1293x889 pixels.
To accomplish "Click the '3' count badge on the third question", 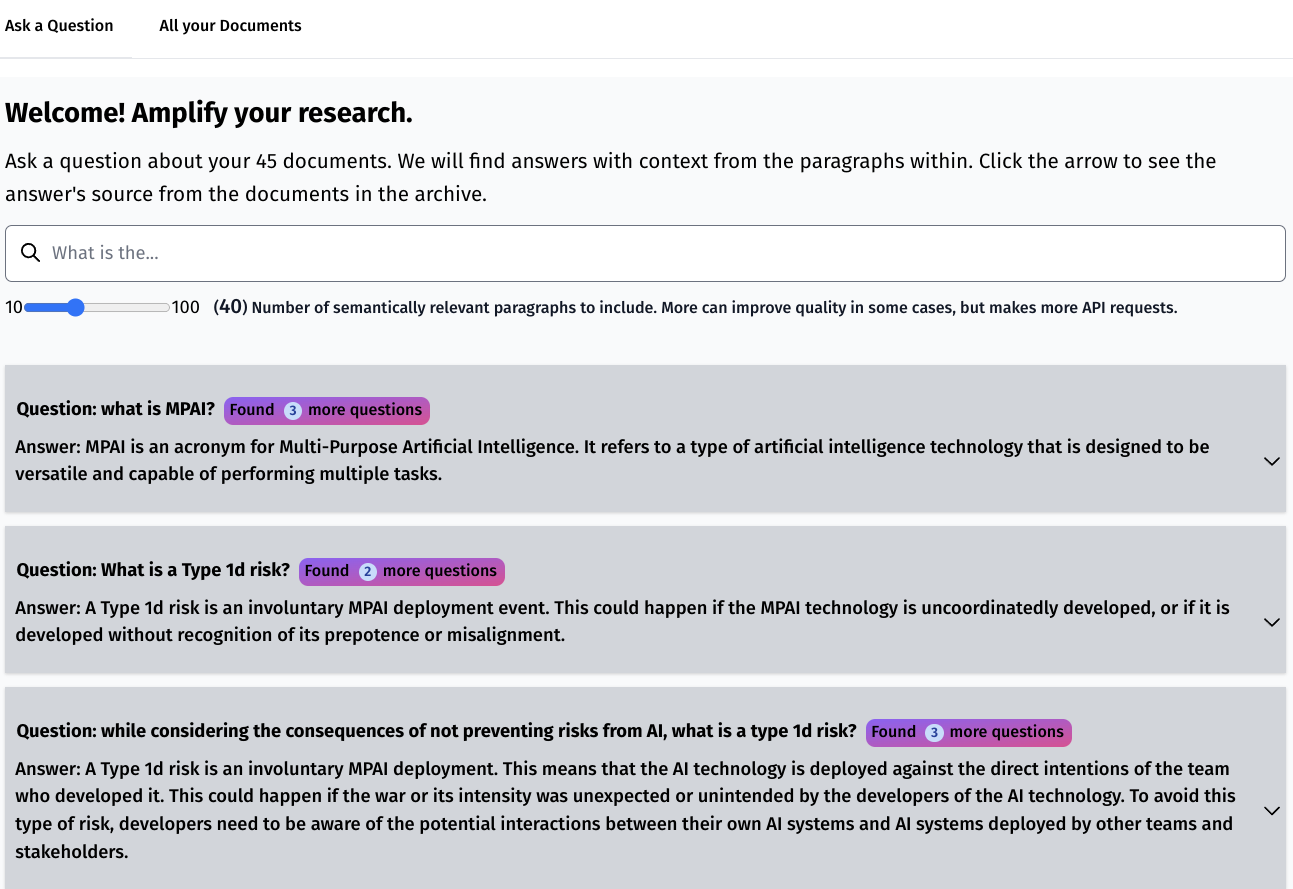I will 933,732.
